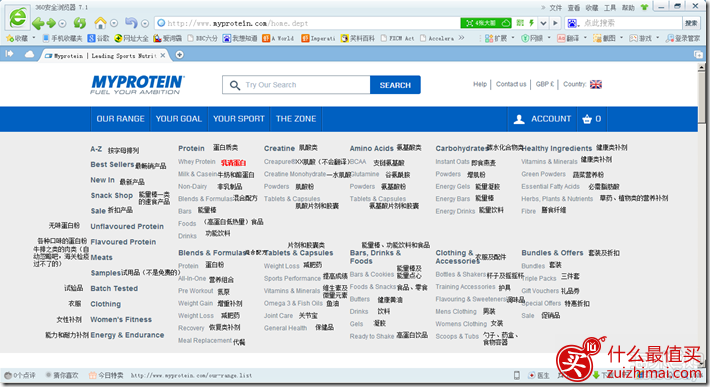710x387 pixels.
Task: Click the lightning speed-mode icon
Action: (x=532, y=23)
